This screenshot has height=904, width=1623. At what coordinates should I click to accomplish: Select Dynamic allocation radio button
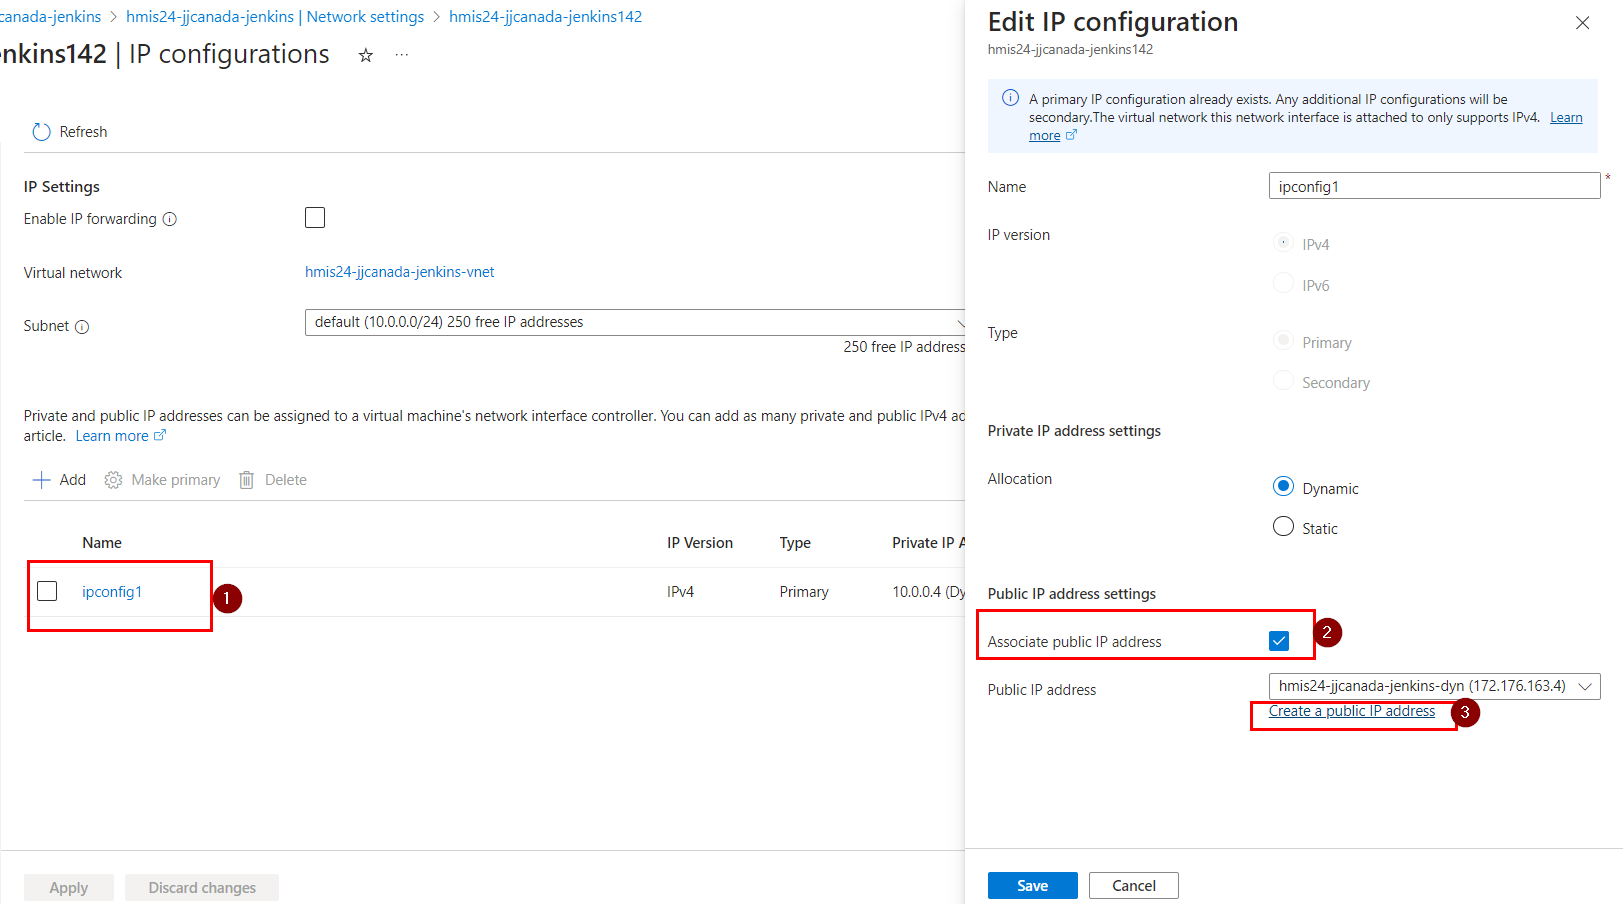(x=1283, y=487)
